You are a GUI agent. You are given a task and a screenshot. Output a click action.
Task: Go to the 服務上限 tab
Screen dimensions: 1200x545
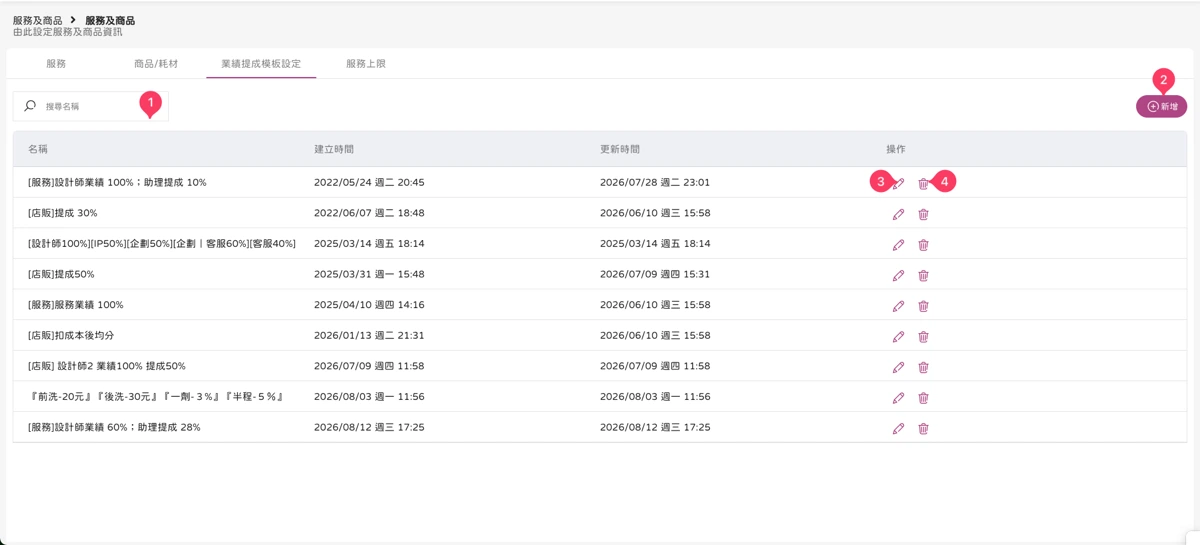(x=366, y=64)
